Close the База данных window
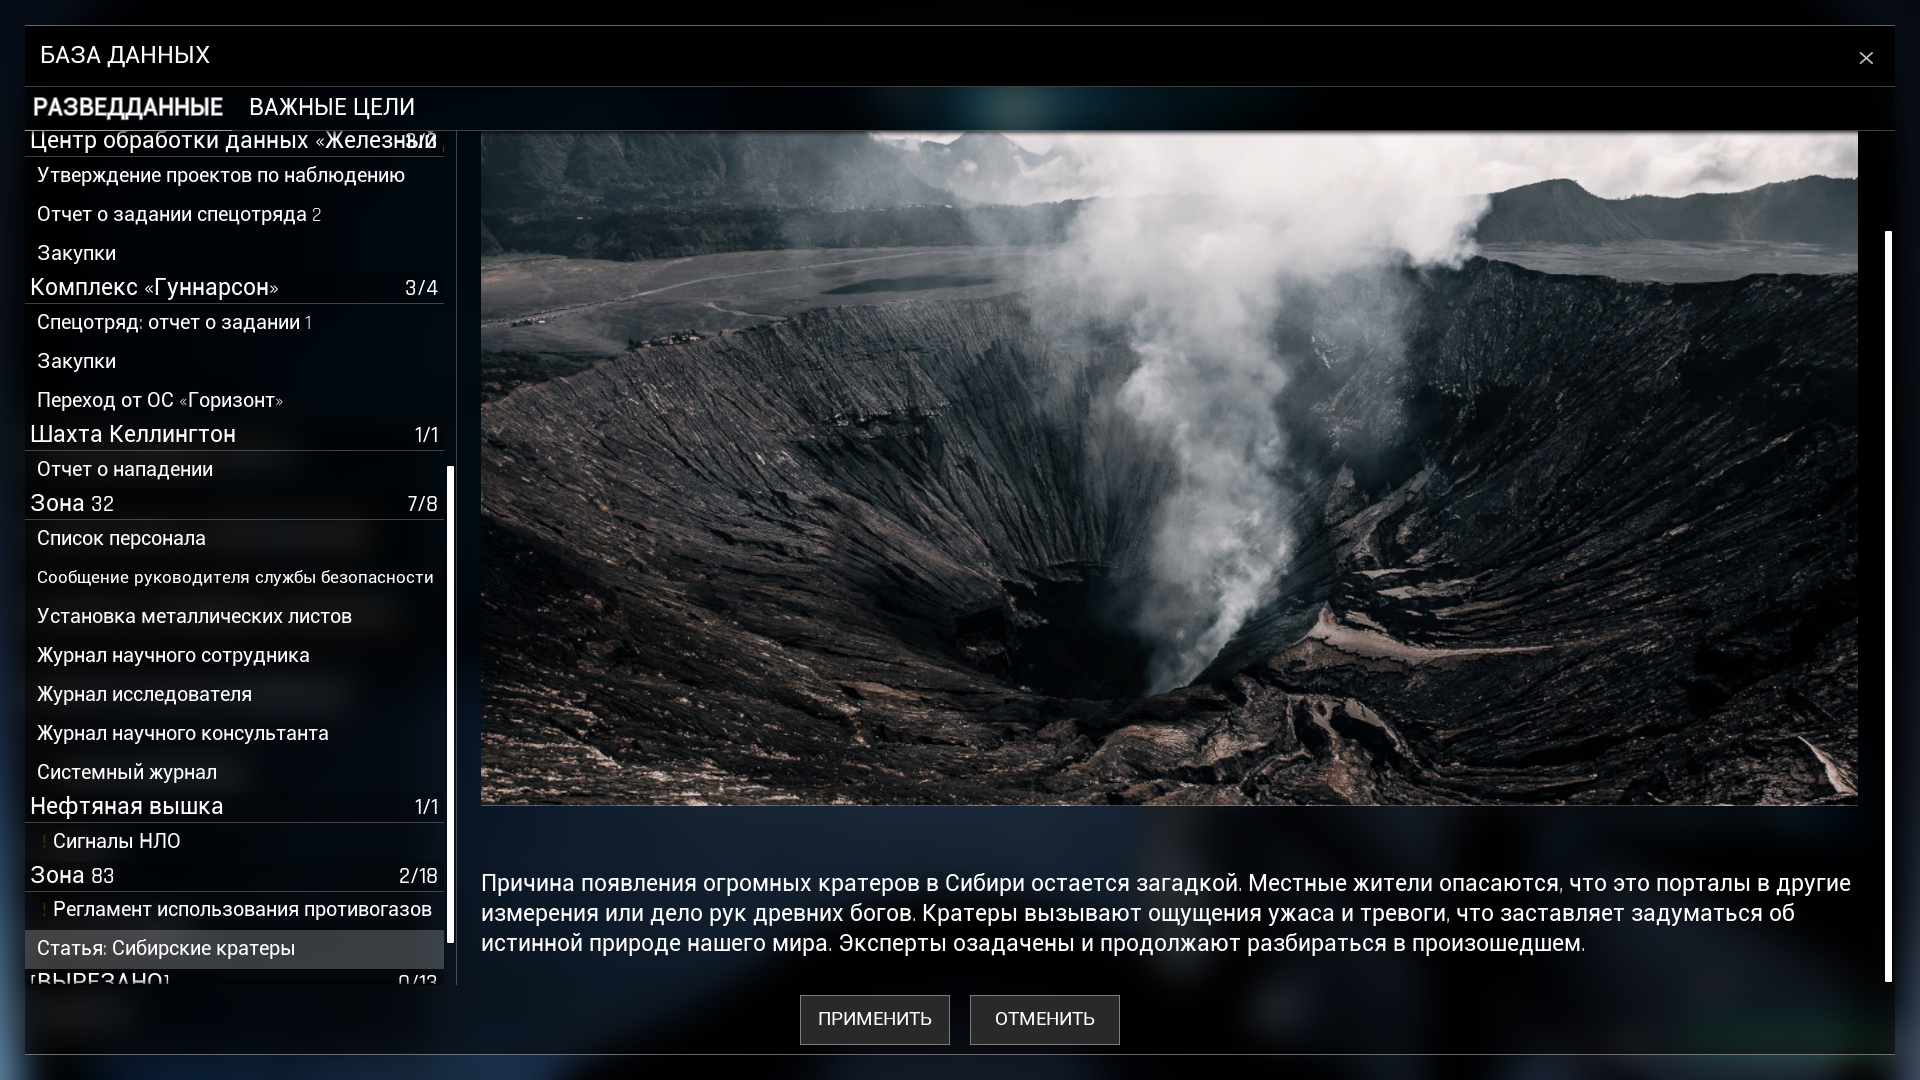 tap(1865, 58)
